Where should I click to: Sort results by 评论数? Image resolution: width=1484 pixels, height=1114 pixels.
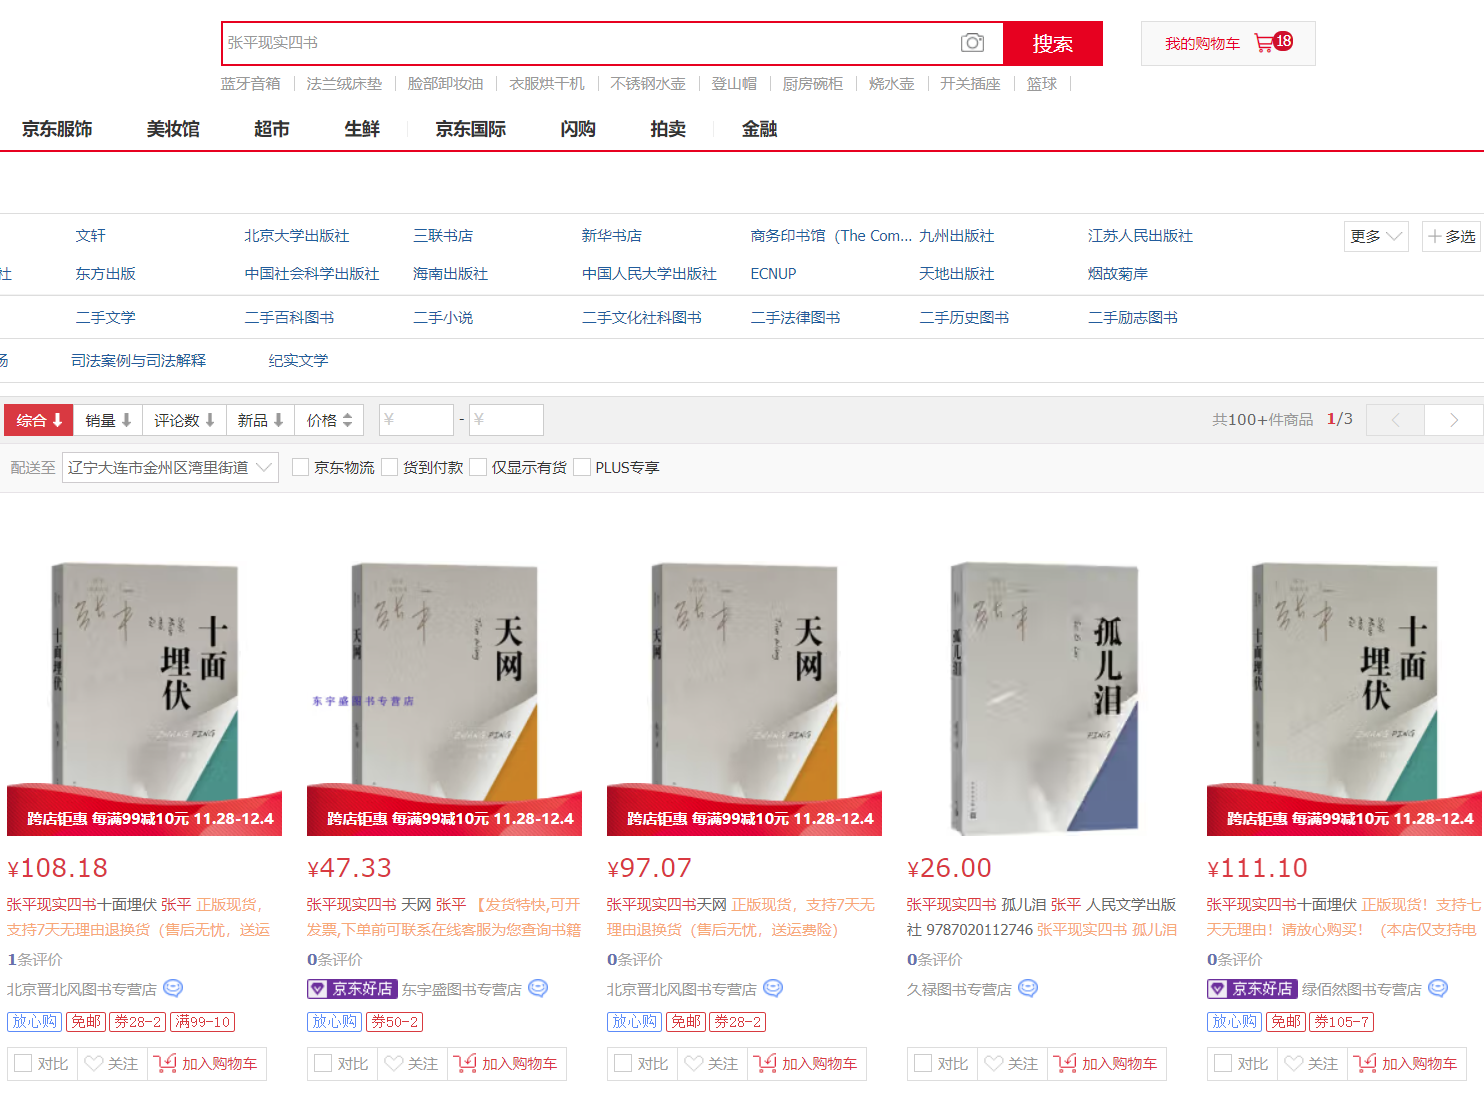point(184,420)
